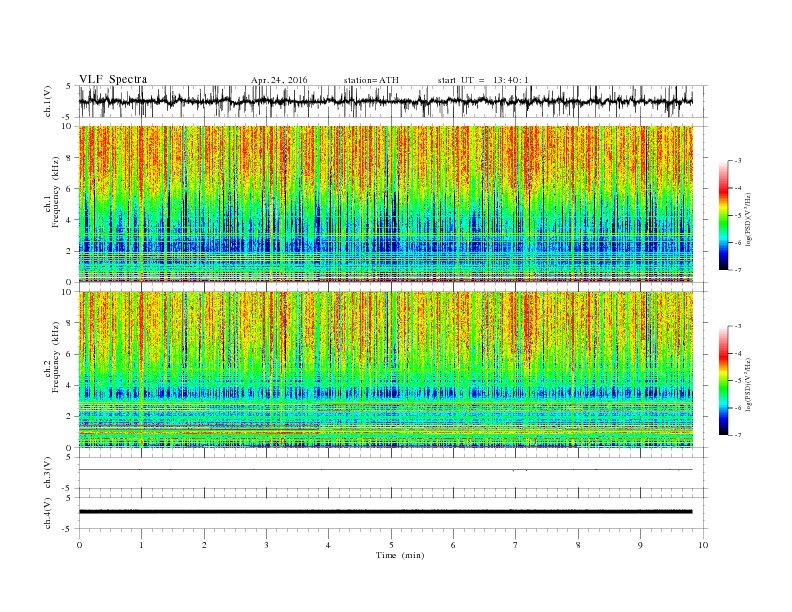Click the "9" tick on the time axis
This screenshot has width=792, height=612.
tap(640, 545)
